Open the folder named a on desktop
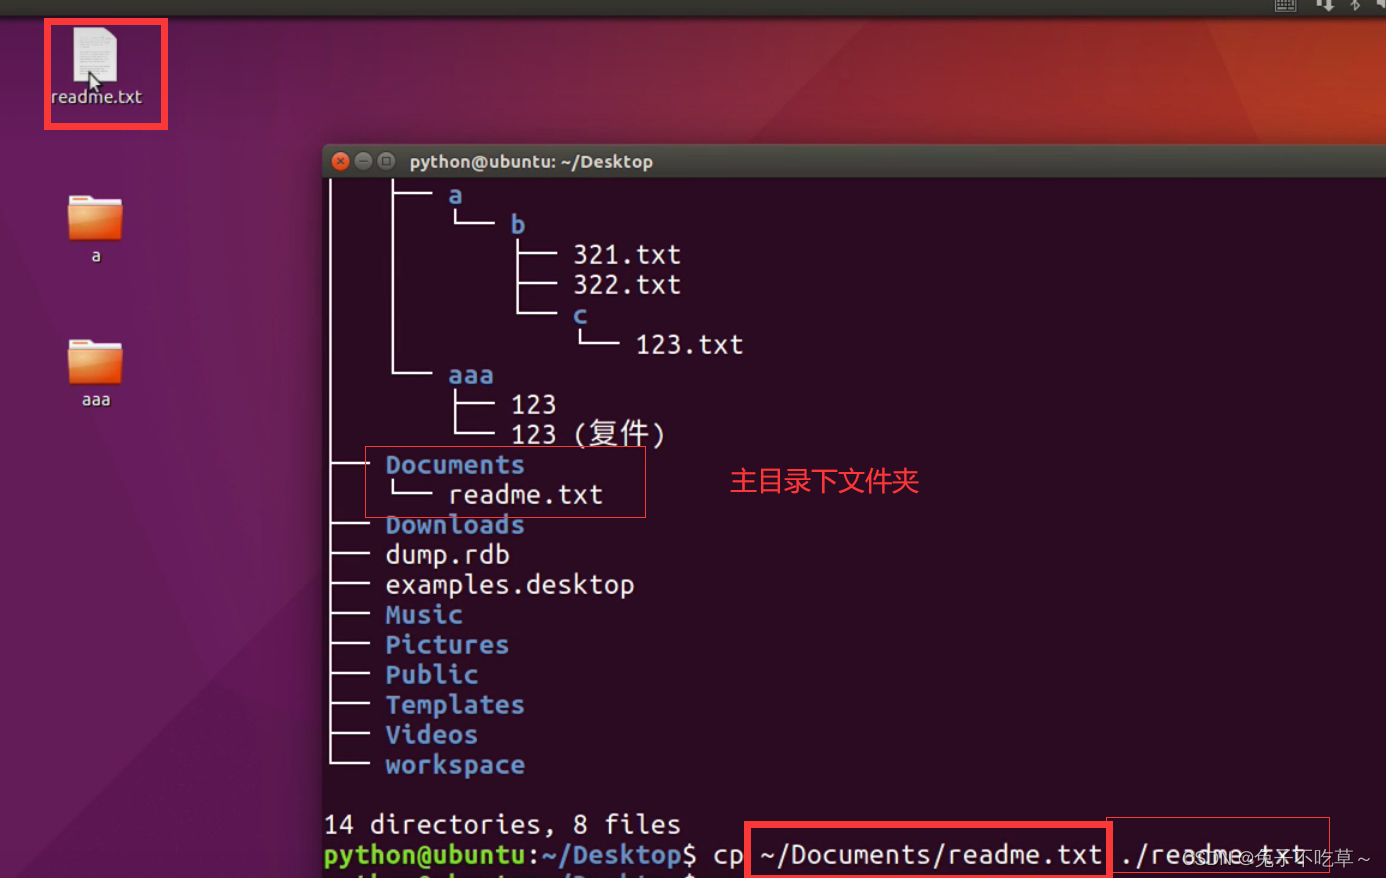Image resolution: width=1386 pixels, height=878 pixels. pyautogui.click(x=95, y=218)
